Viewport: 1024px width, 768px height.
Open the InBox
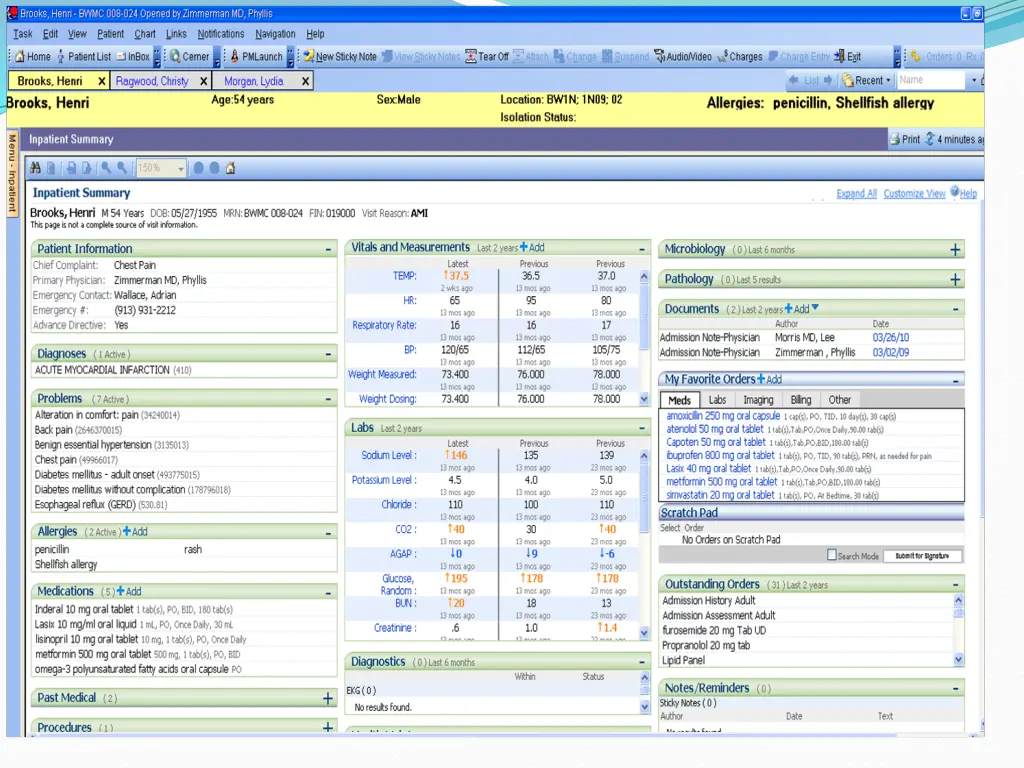[133, 57]
